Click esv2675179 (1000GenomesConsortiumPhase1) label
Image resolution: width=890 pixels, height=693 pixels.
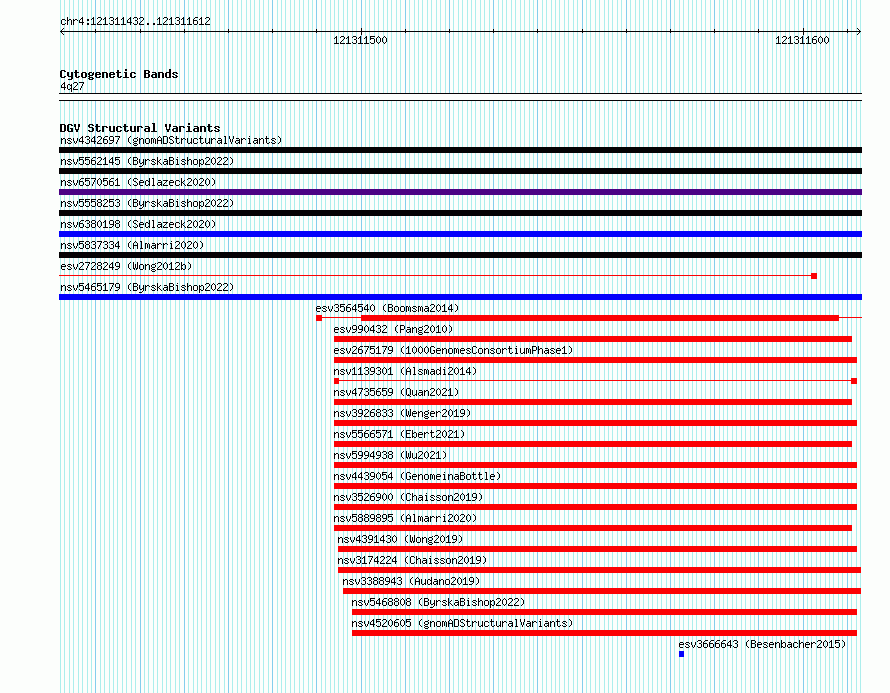[x=453, y=350]
